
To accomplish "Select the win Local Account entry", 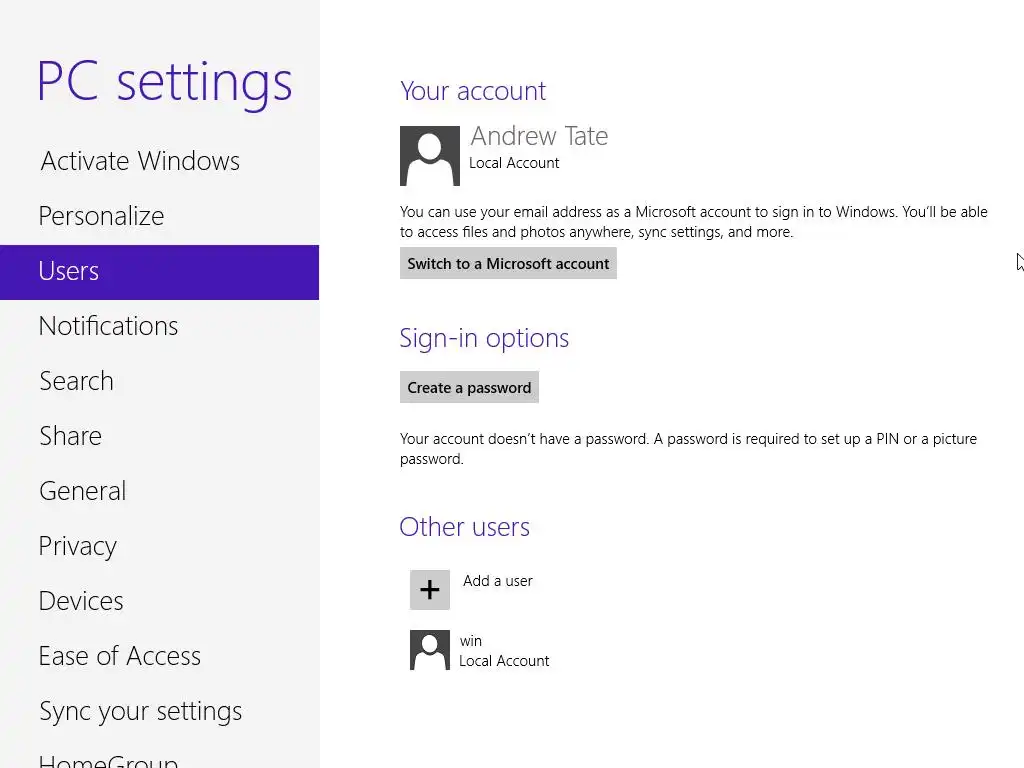I will tap(504, 651).
